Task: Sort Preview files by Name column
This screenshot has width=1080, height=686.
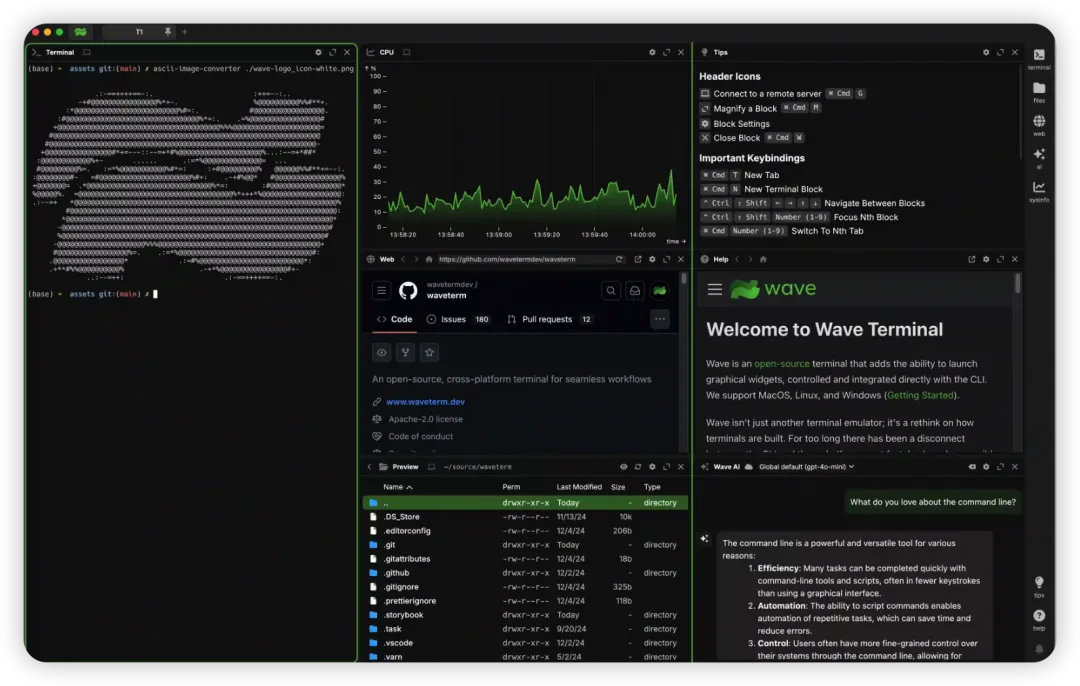Action: click(x=397, y=487)
